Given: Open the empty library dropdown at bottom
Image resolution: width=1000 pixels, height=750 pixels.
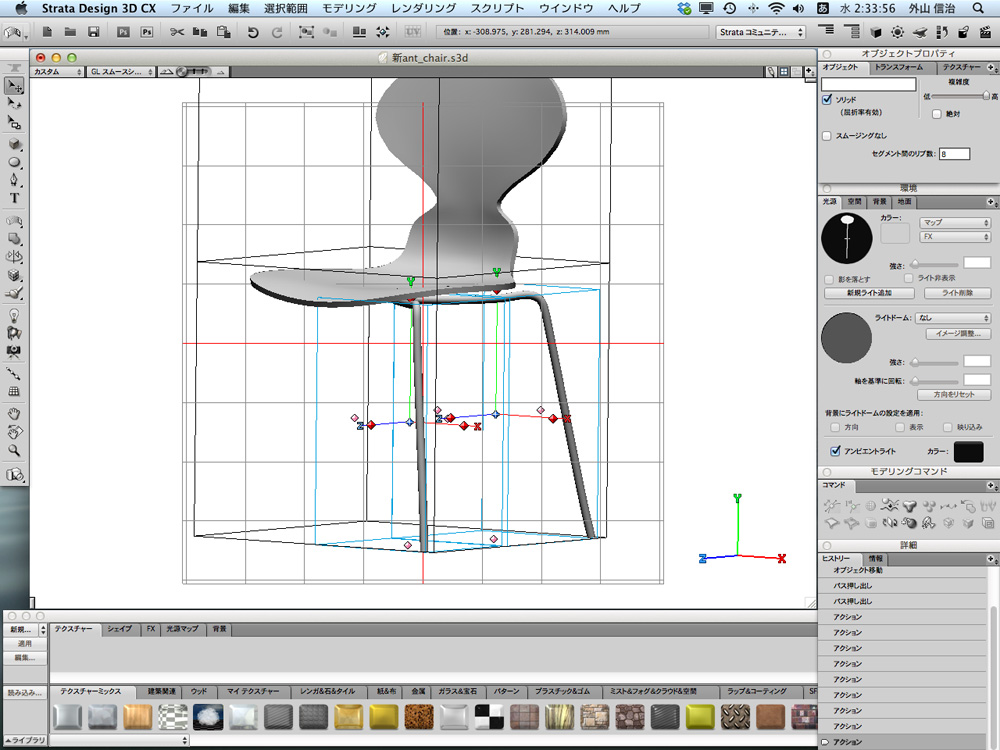Looking at the screenshot, I should [119, 740].
